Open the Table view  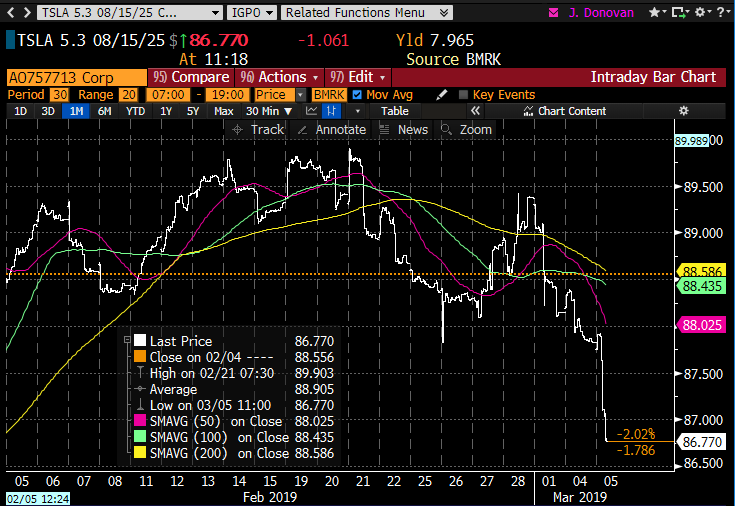click(x=395, y=111)
